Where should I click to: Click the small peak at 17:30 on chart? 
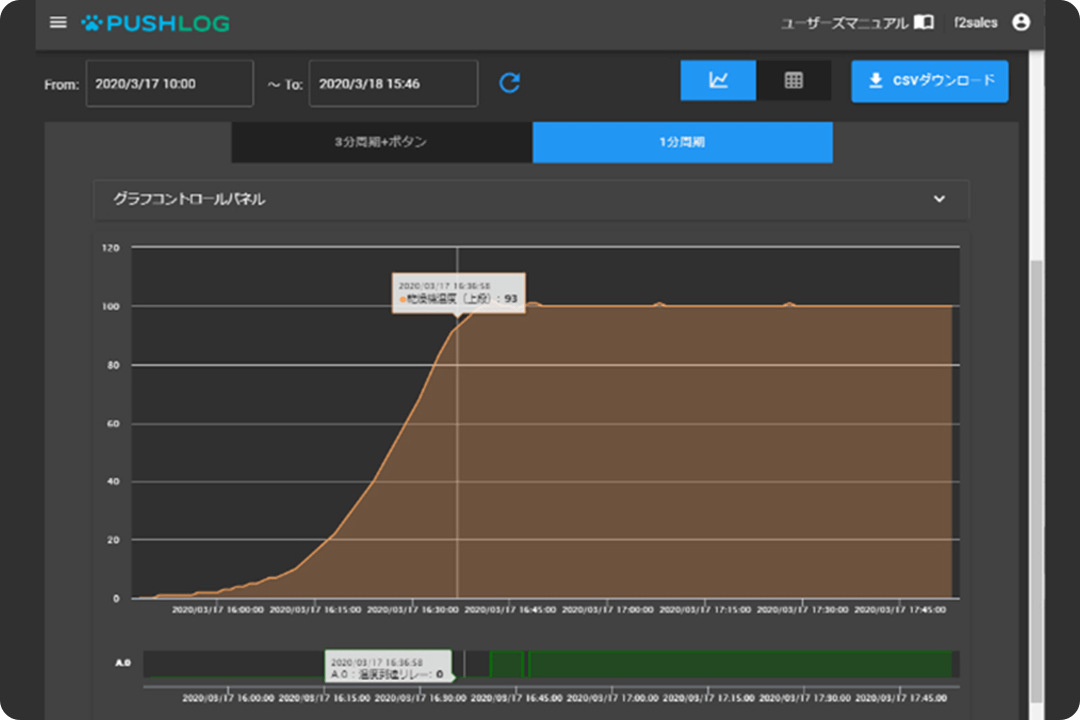tap(789, 303)
